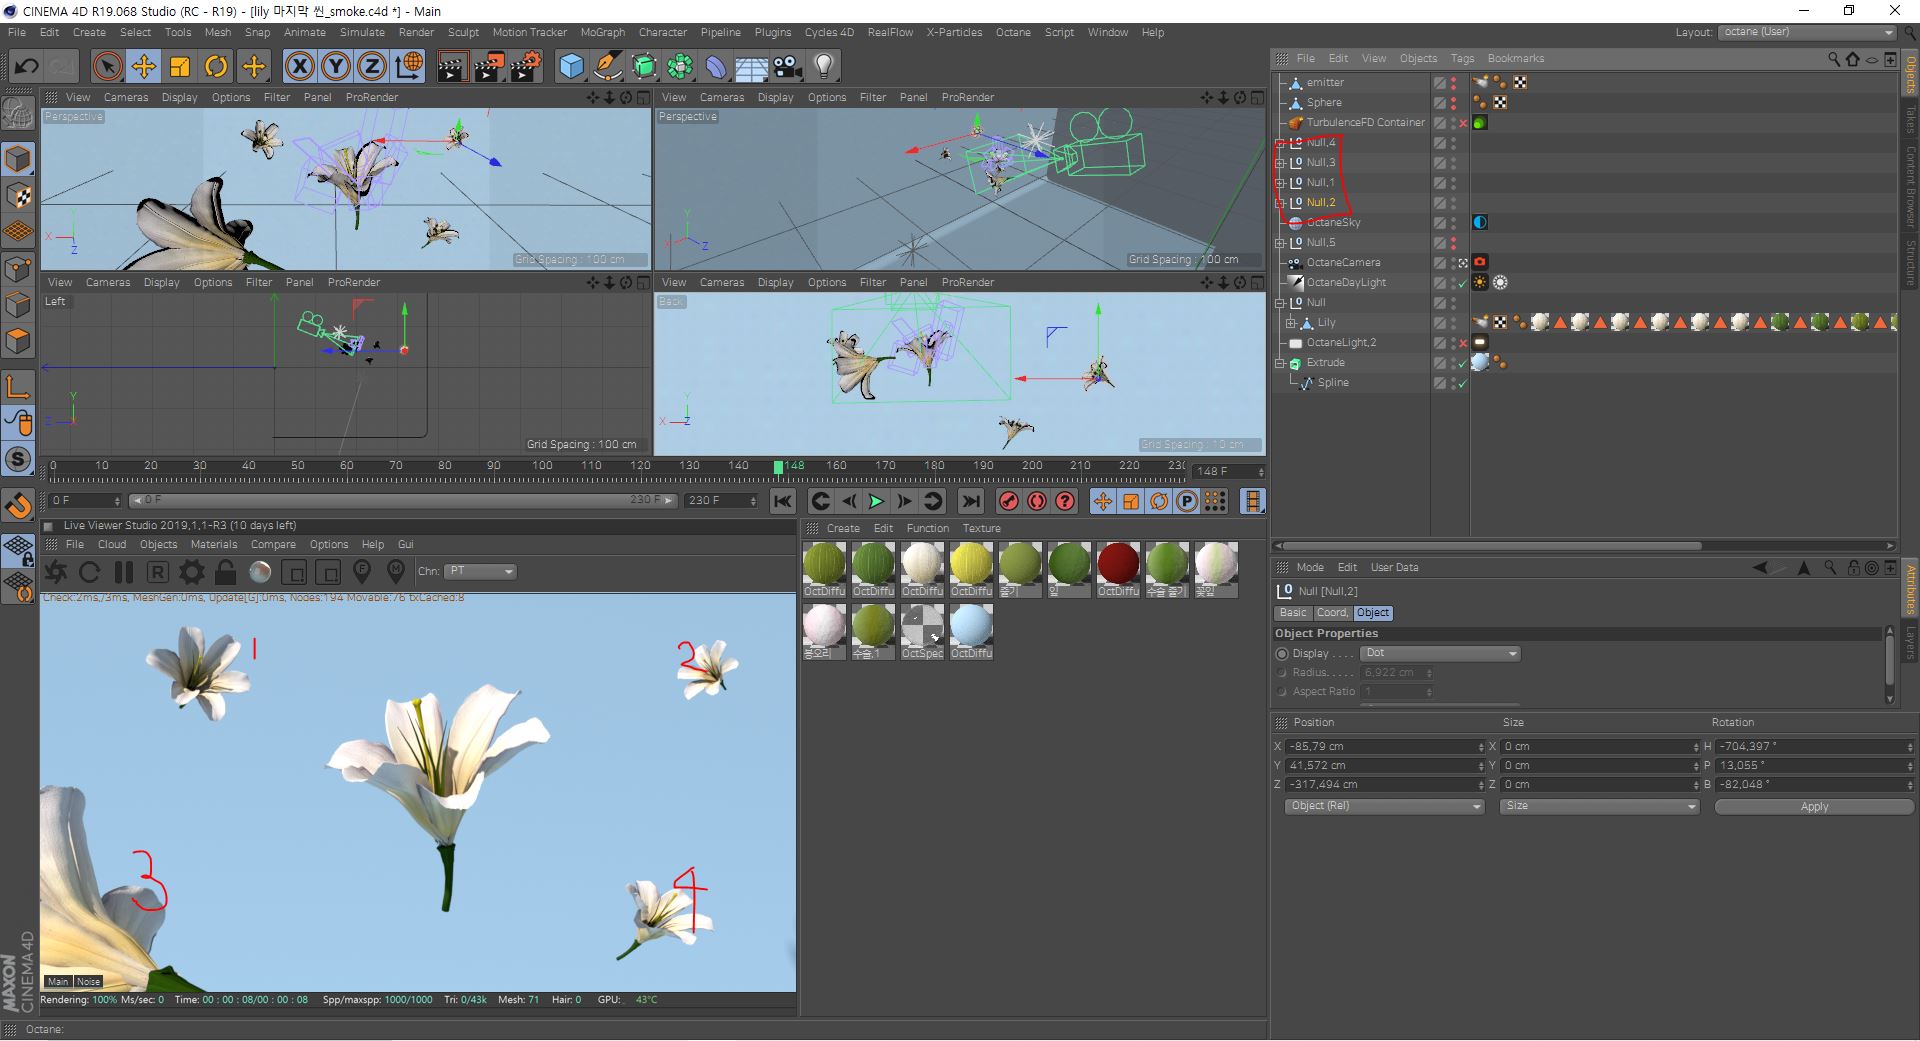Add a Floor environment object

[751, 67]
